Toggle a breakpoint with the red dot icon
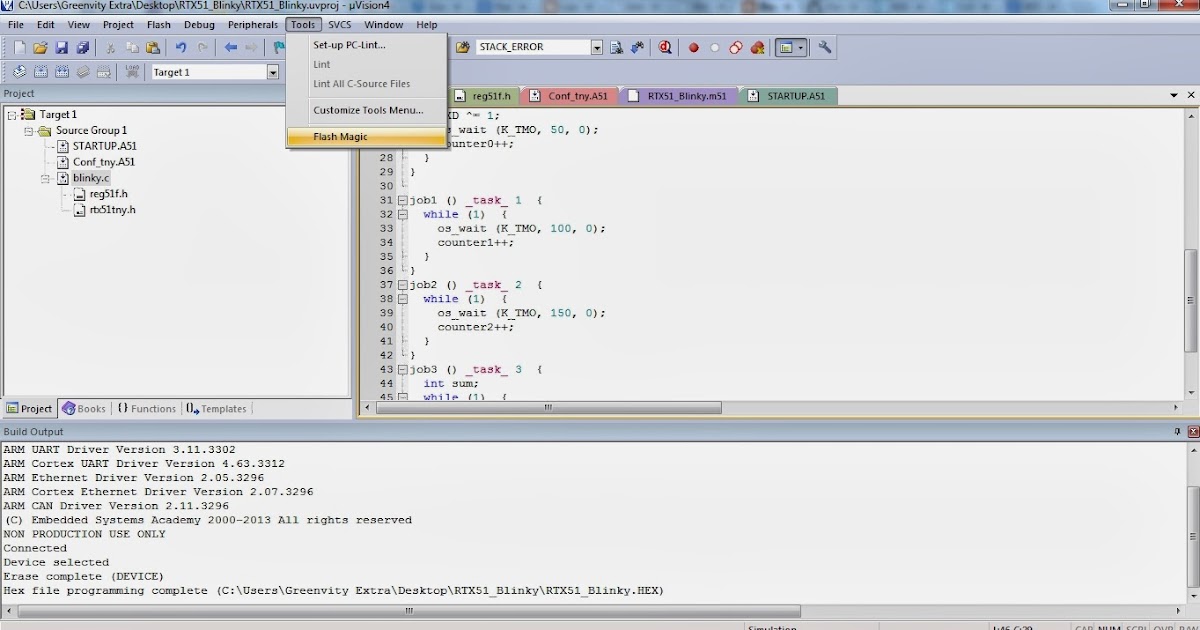The width and height of the screenshot is (1200, 630). 694,47
